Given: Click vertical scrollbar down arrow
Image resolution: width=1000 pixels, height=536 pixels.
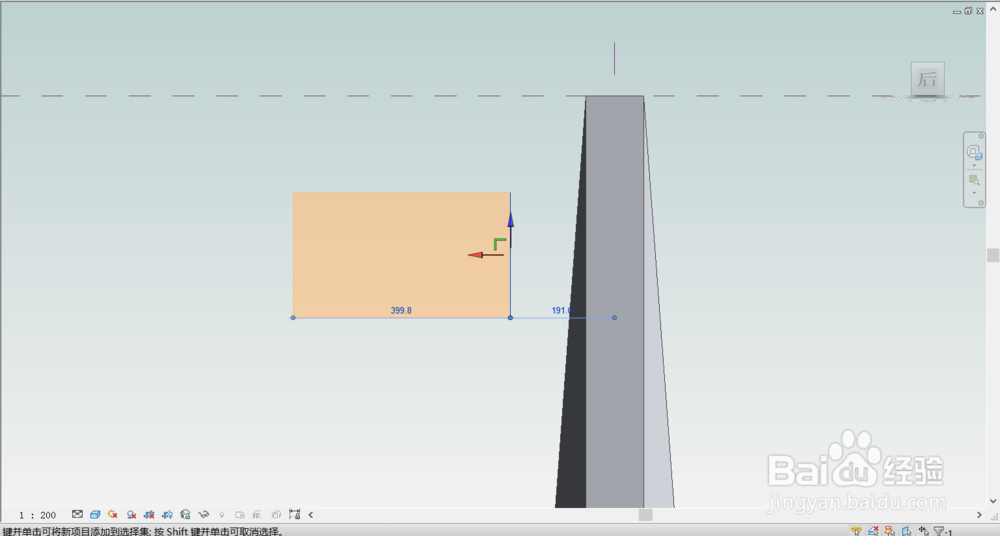Looking at the screenshot, I should pos(993,502).
